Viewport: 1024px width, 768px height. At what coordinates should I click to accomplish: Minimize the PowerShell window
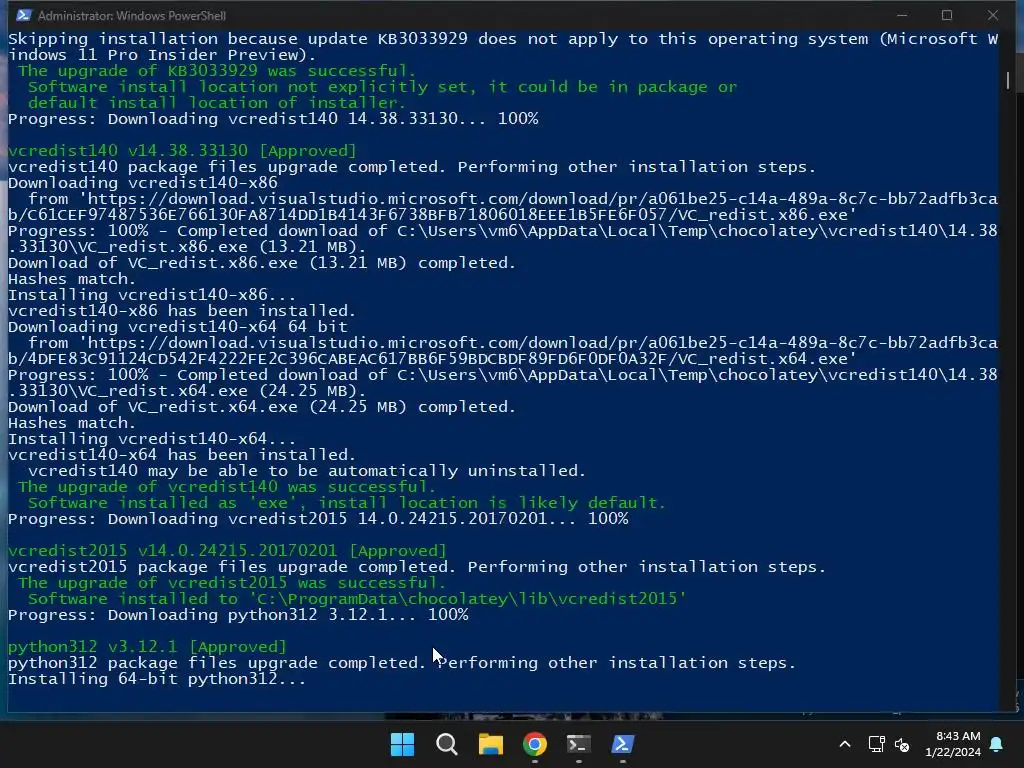click(x=902, y=15)
